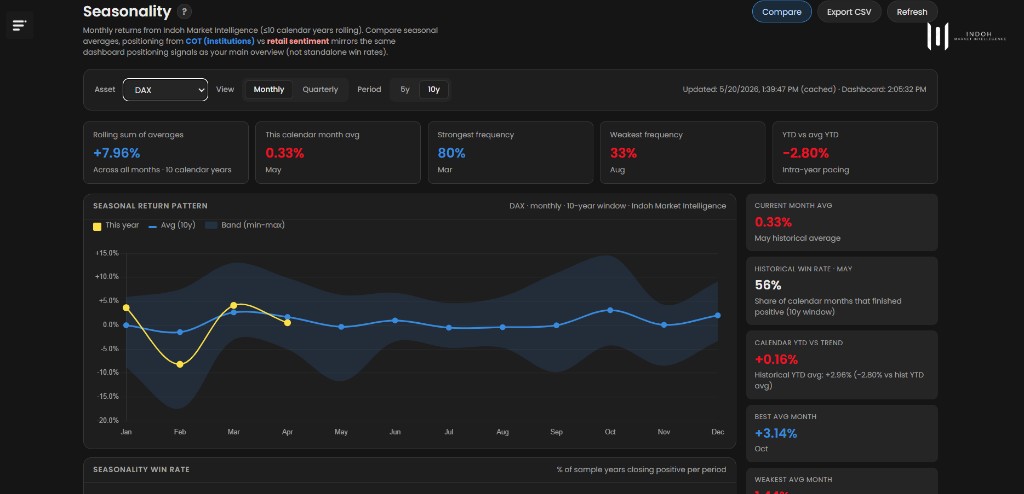This screenshot has height=494, width=1024.
Task: Click the Refresh button
Action: point(912,12)
